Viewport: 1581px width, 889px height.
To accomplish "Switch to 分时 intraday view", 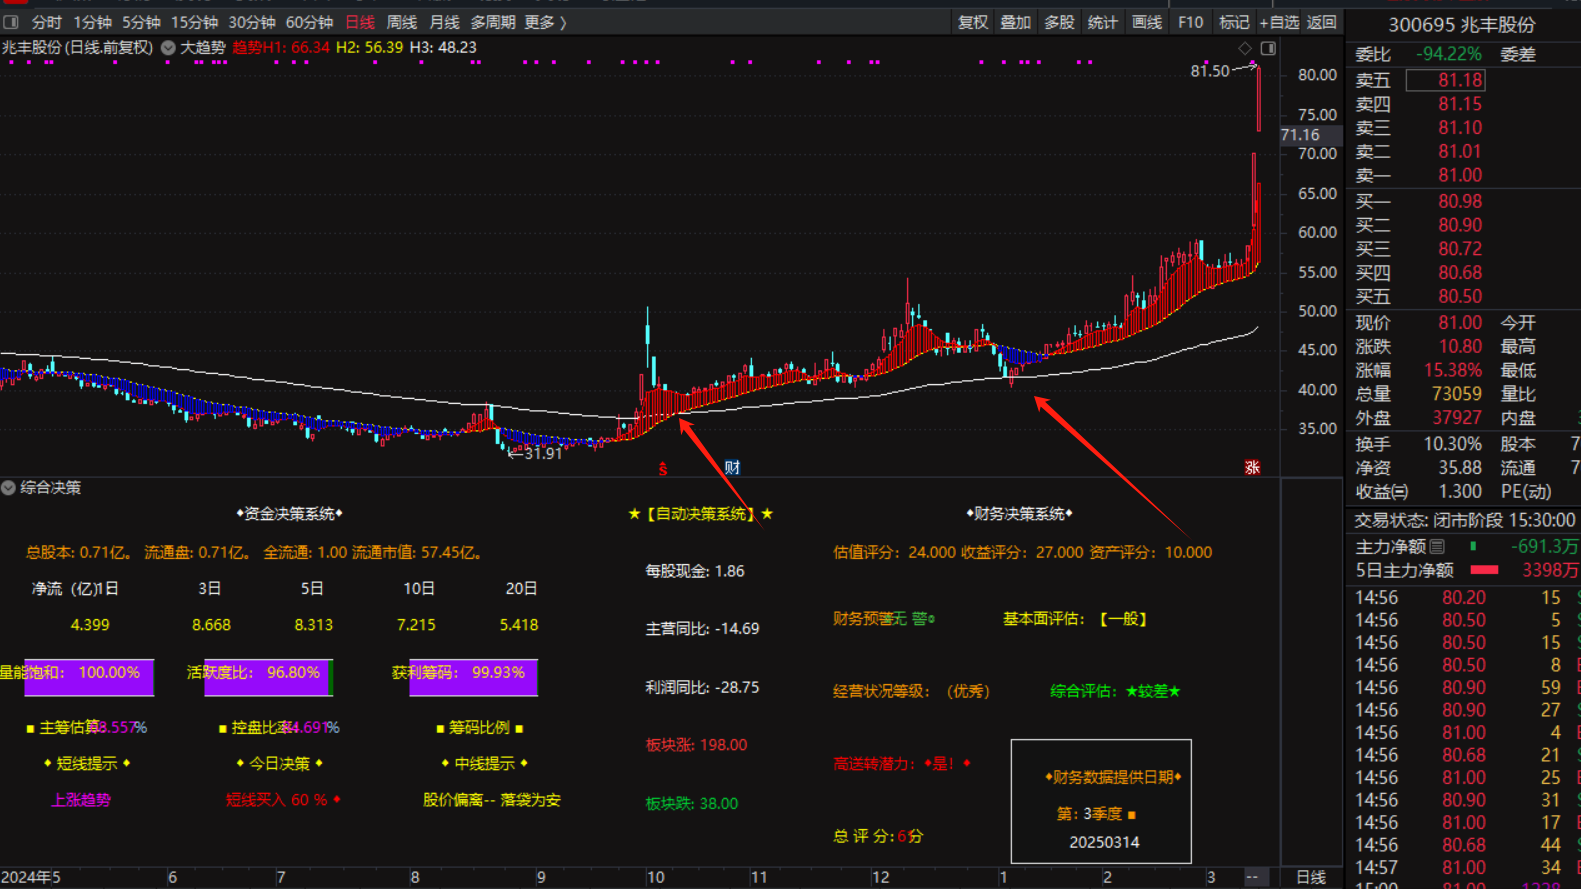I will (x=46, y=22).
